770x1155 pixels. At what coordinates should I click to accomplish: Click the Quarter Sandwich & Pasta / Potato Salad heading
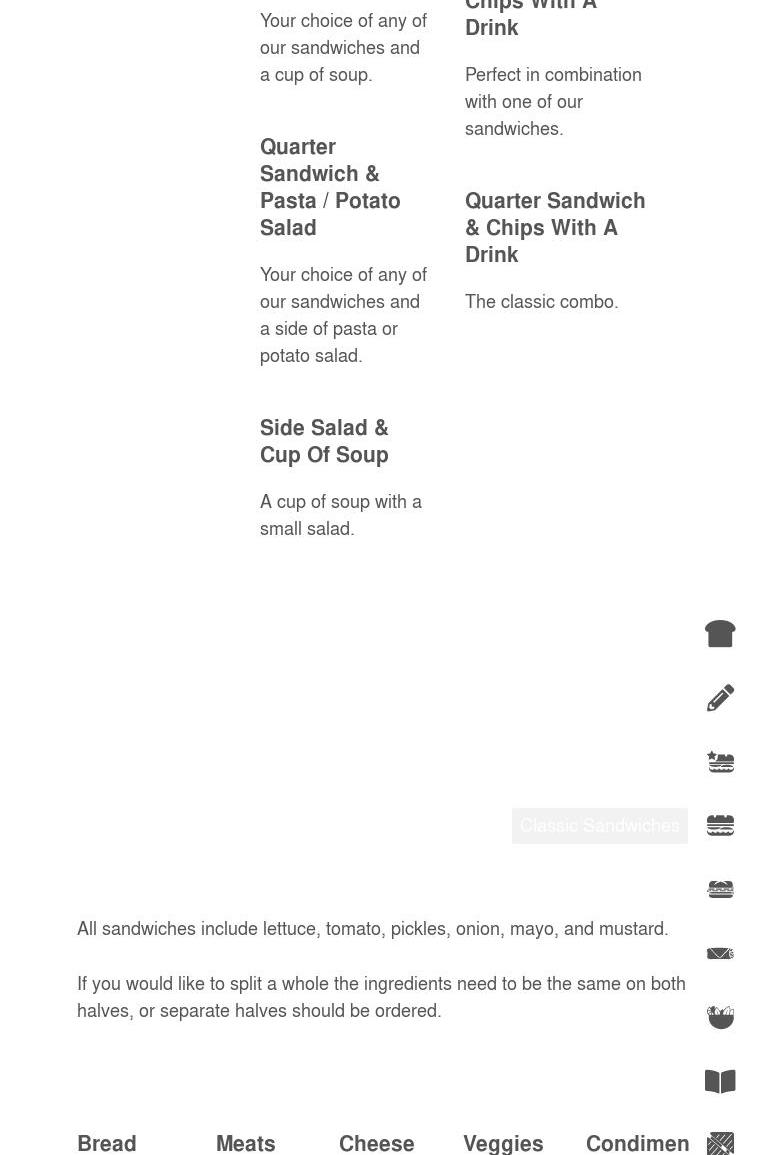coord(330,187)
